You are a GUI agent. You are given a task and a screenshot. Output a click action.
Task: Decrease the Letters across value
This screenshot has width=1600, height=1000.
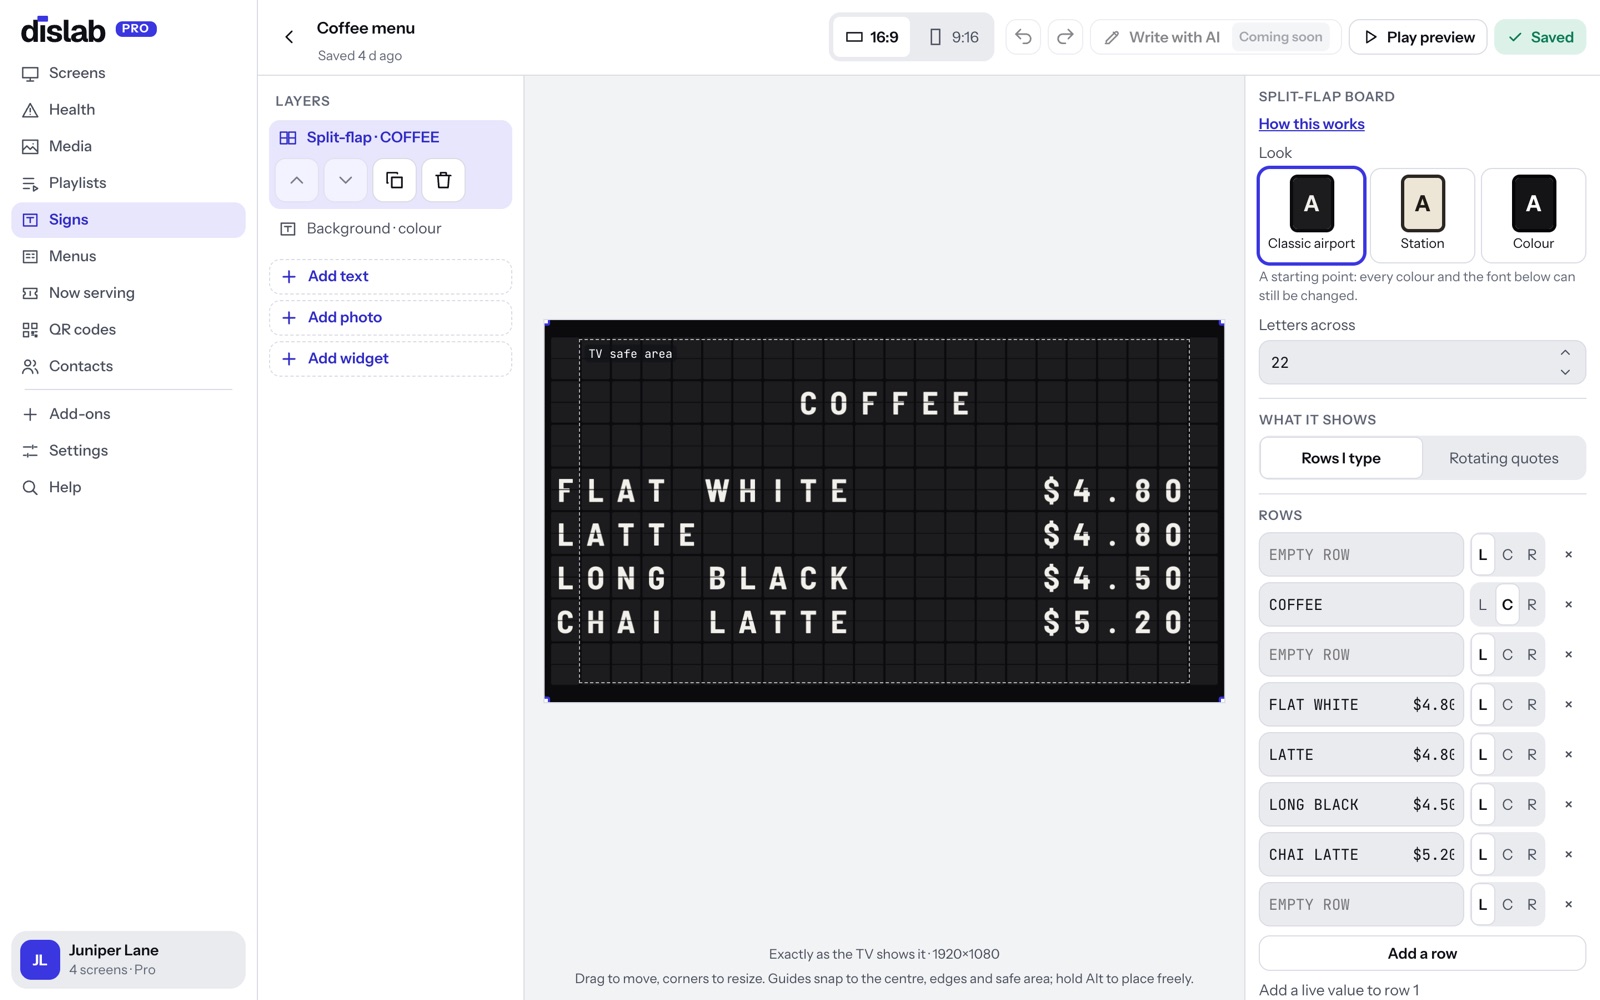click(1565, 372)
